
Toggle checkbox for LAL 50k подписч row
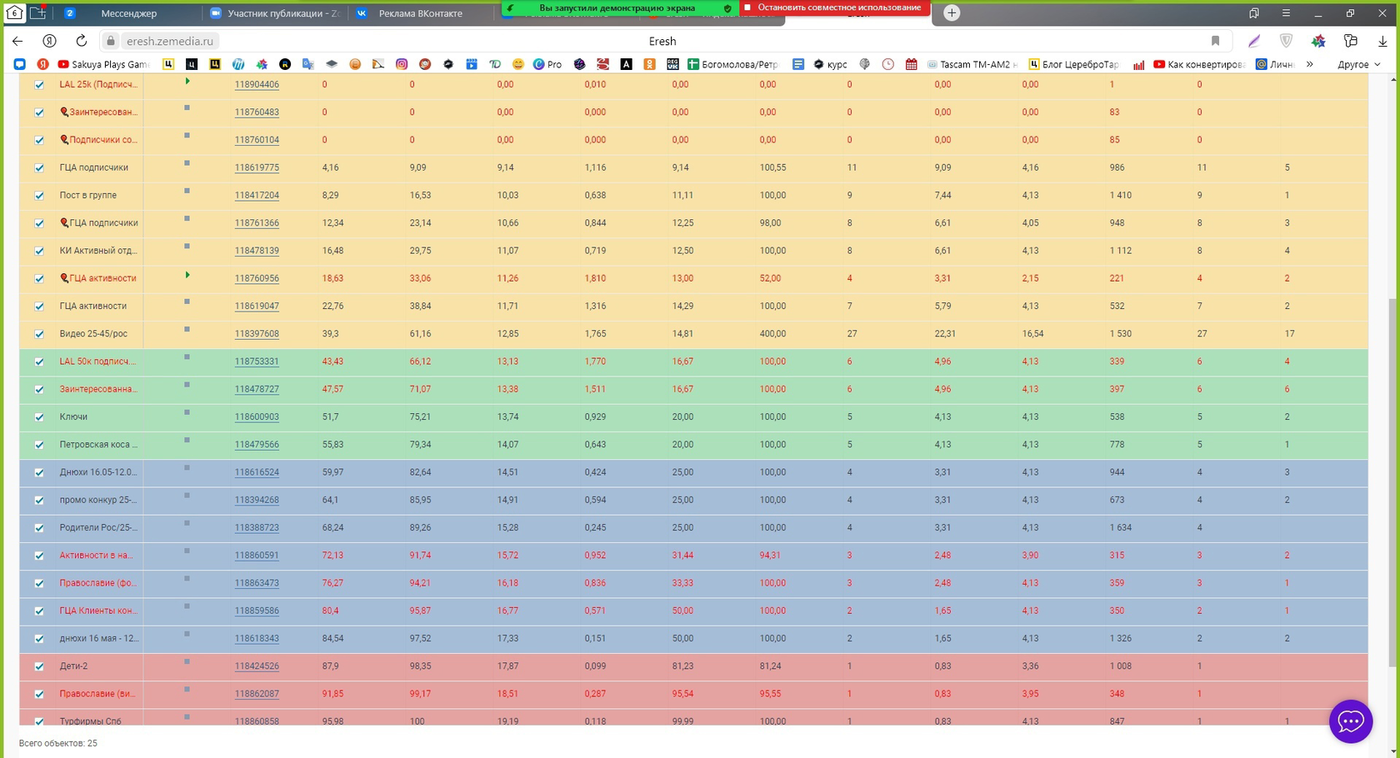click(x=39, y=362)
